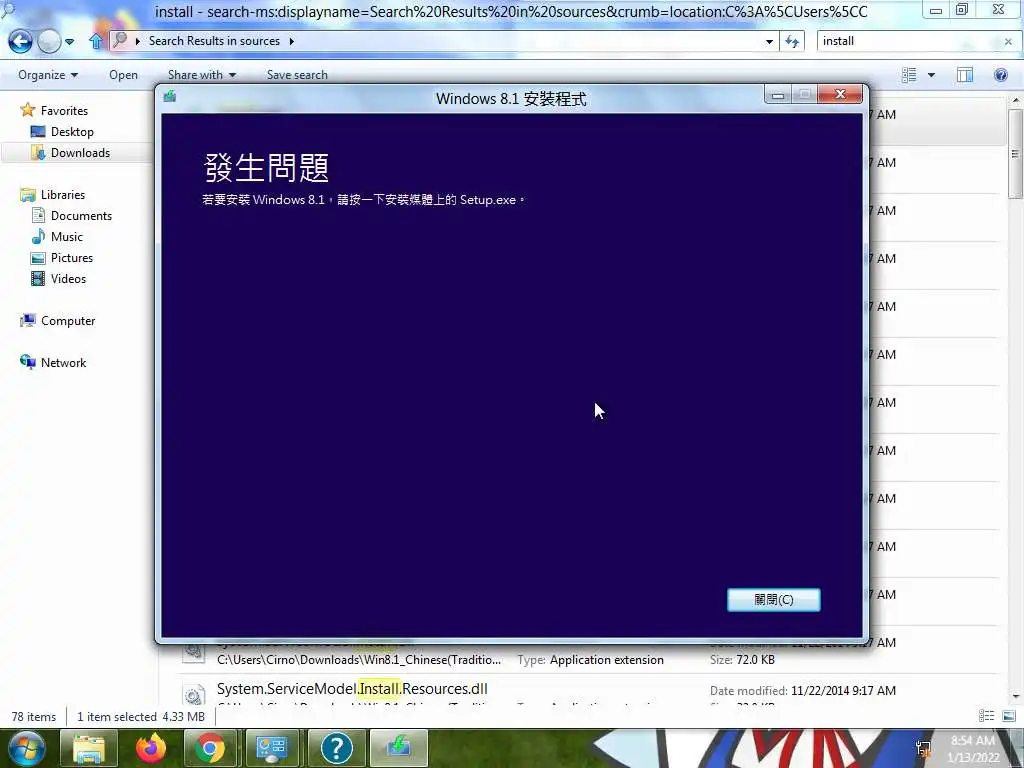Open Explorer Help question mark icon
The height and width of the screenshot is (768, 1024).
click(x=1000, y=75)
